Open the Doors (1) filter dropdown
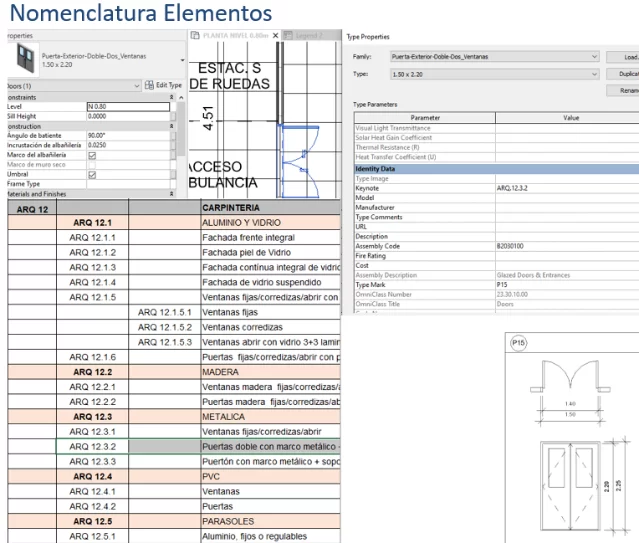The width and height of the screenshot is (639, 543). coord(136,87)
